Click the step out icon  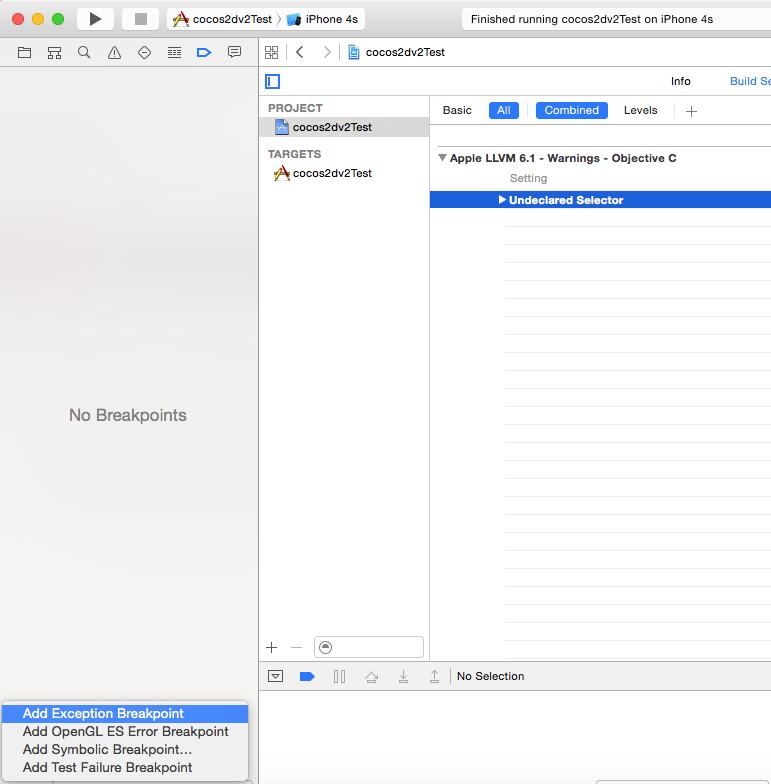[434, 676]
